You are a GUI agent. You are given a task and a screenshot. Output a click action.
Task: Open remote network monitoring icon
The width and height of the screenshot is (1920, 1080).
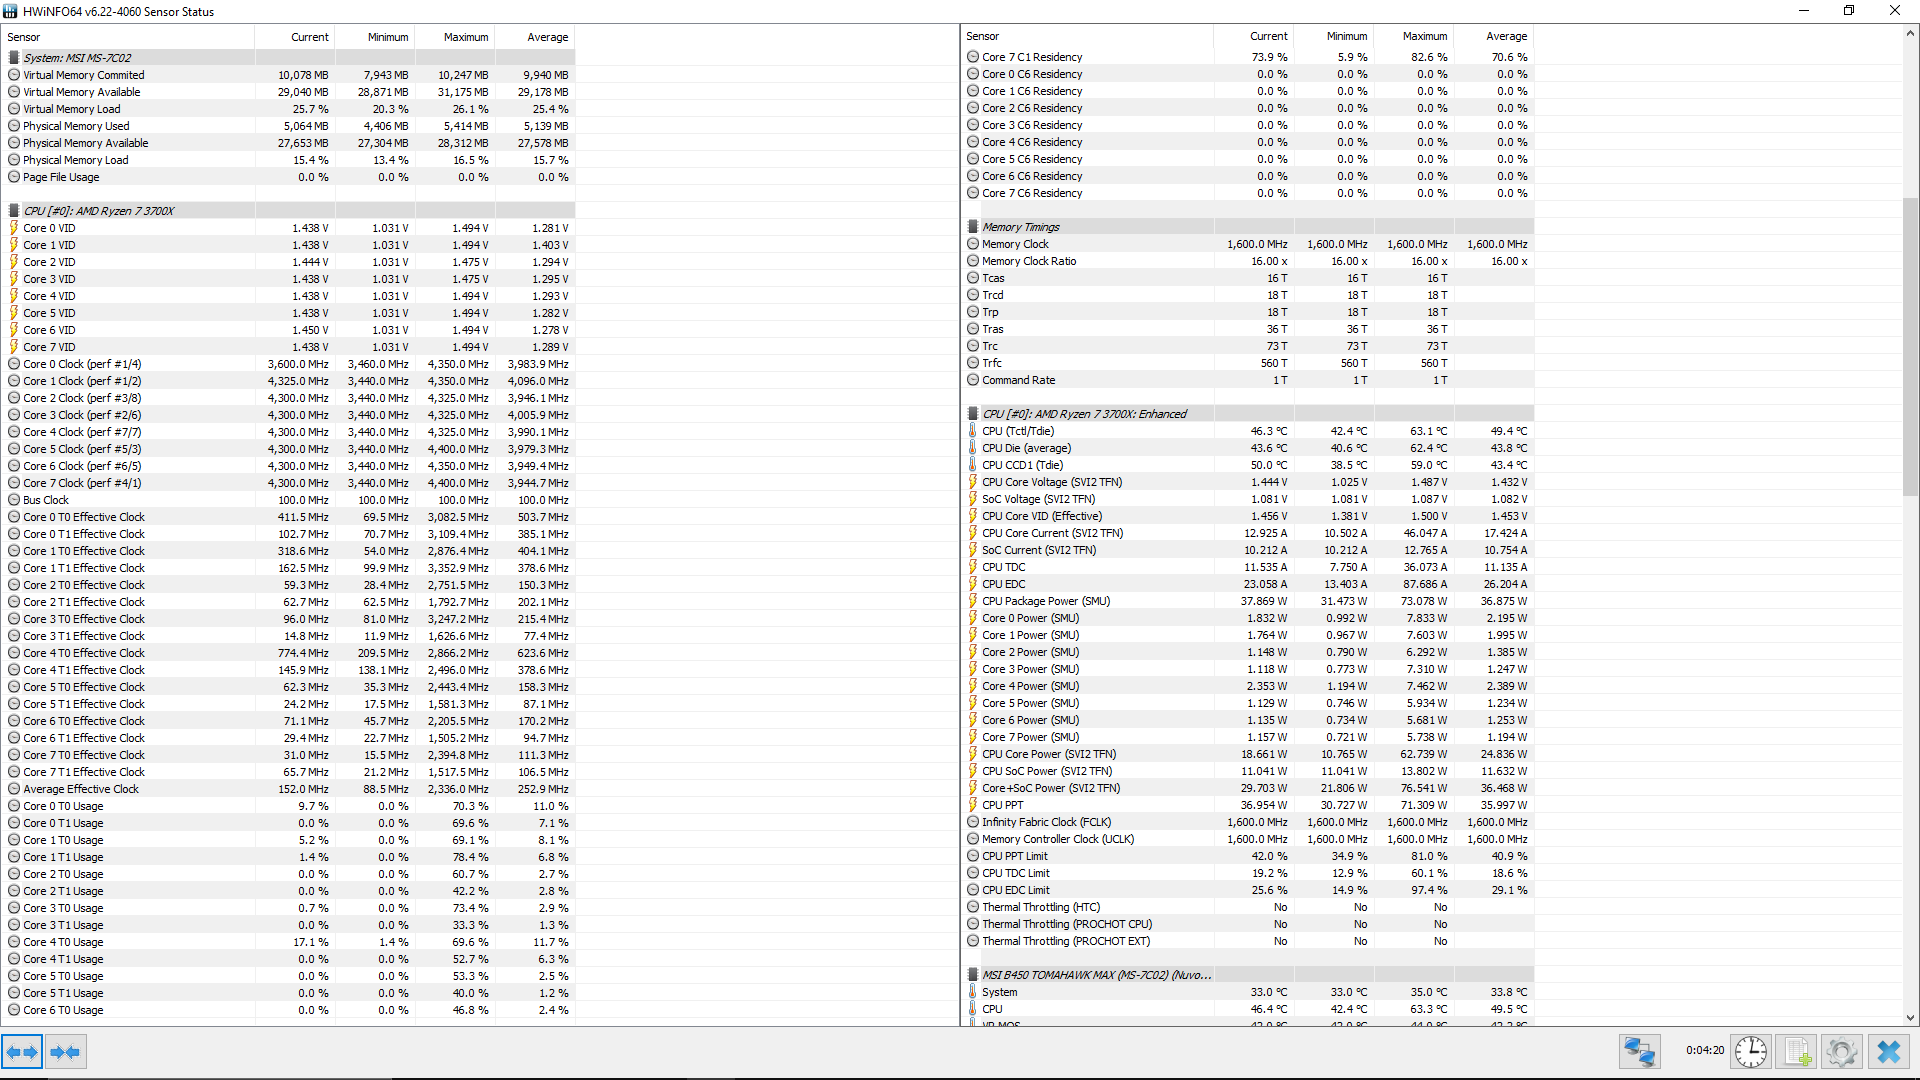pos(1640,1052)
